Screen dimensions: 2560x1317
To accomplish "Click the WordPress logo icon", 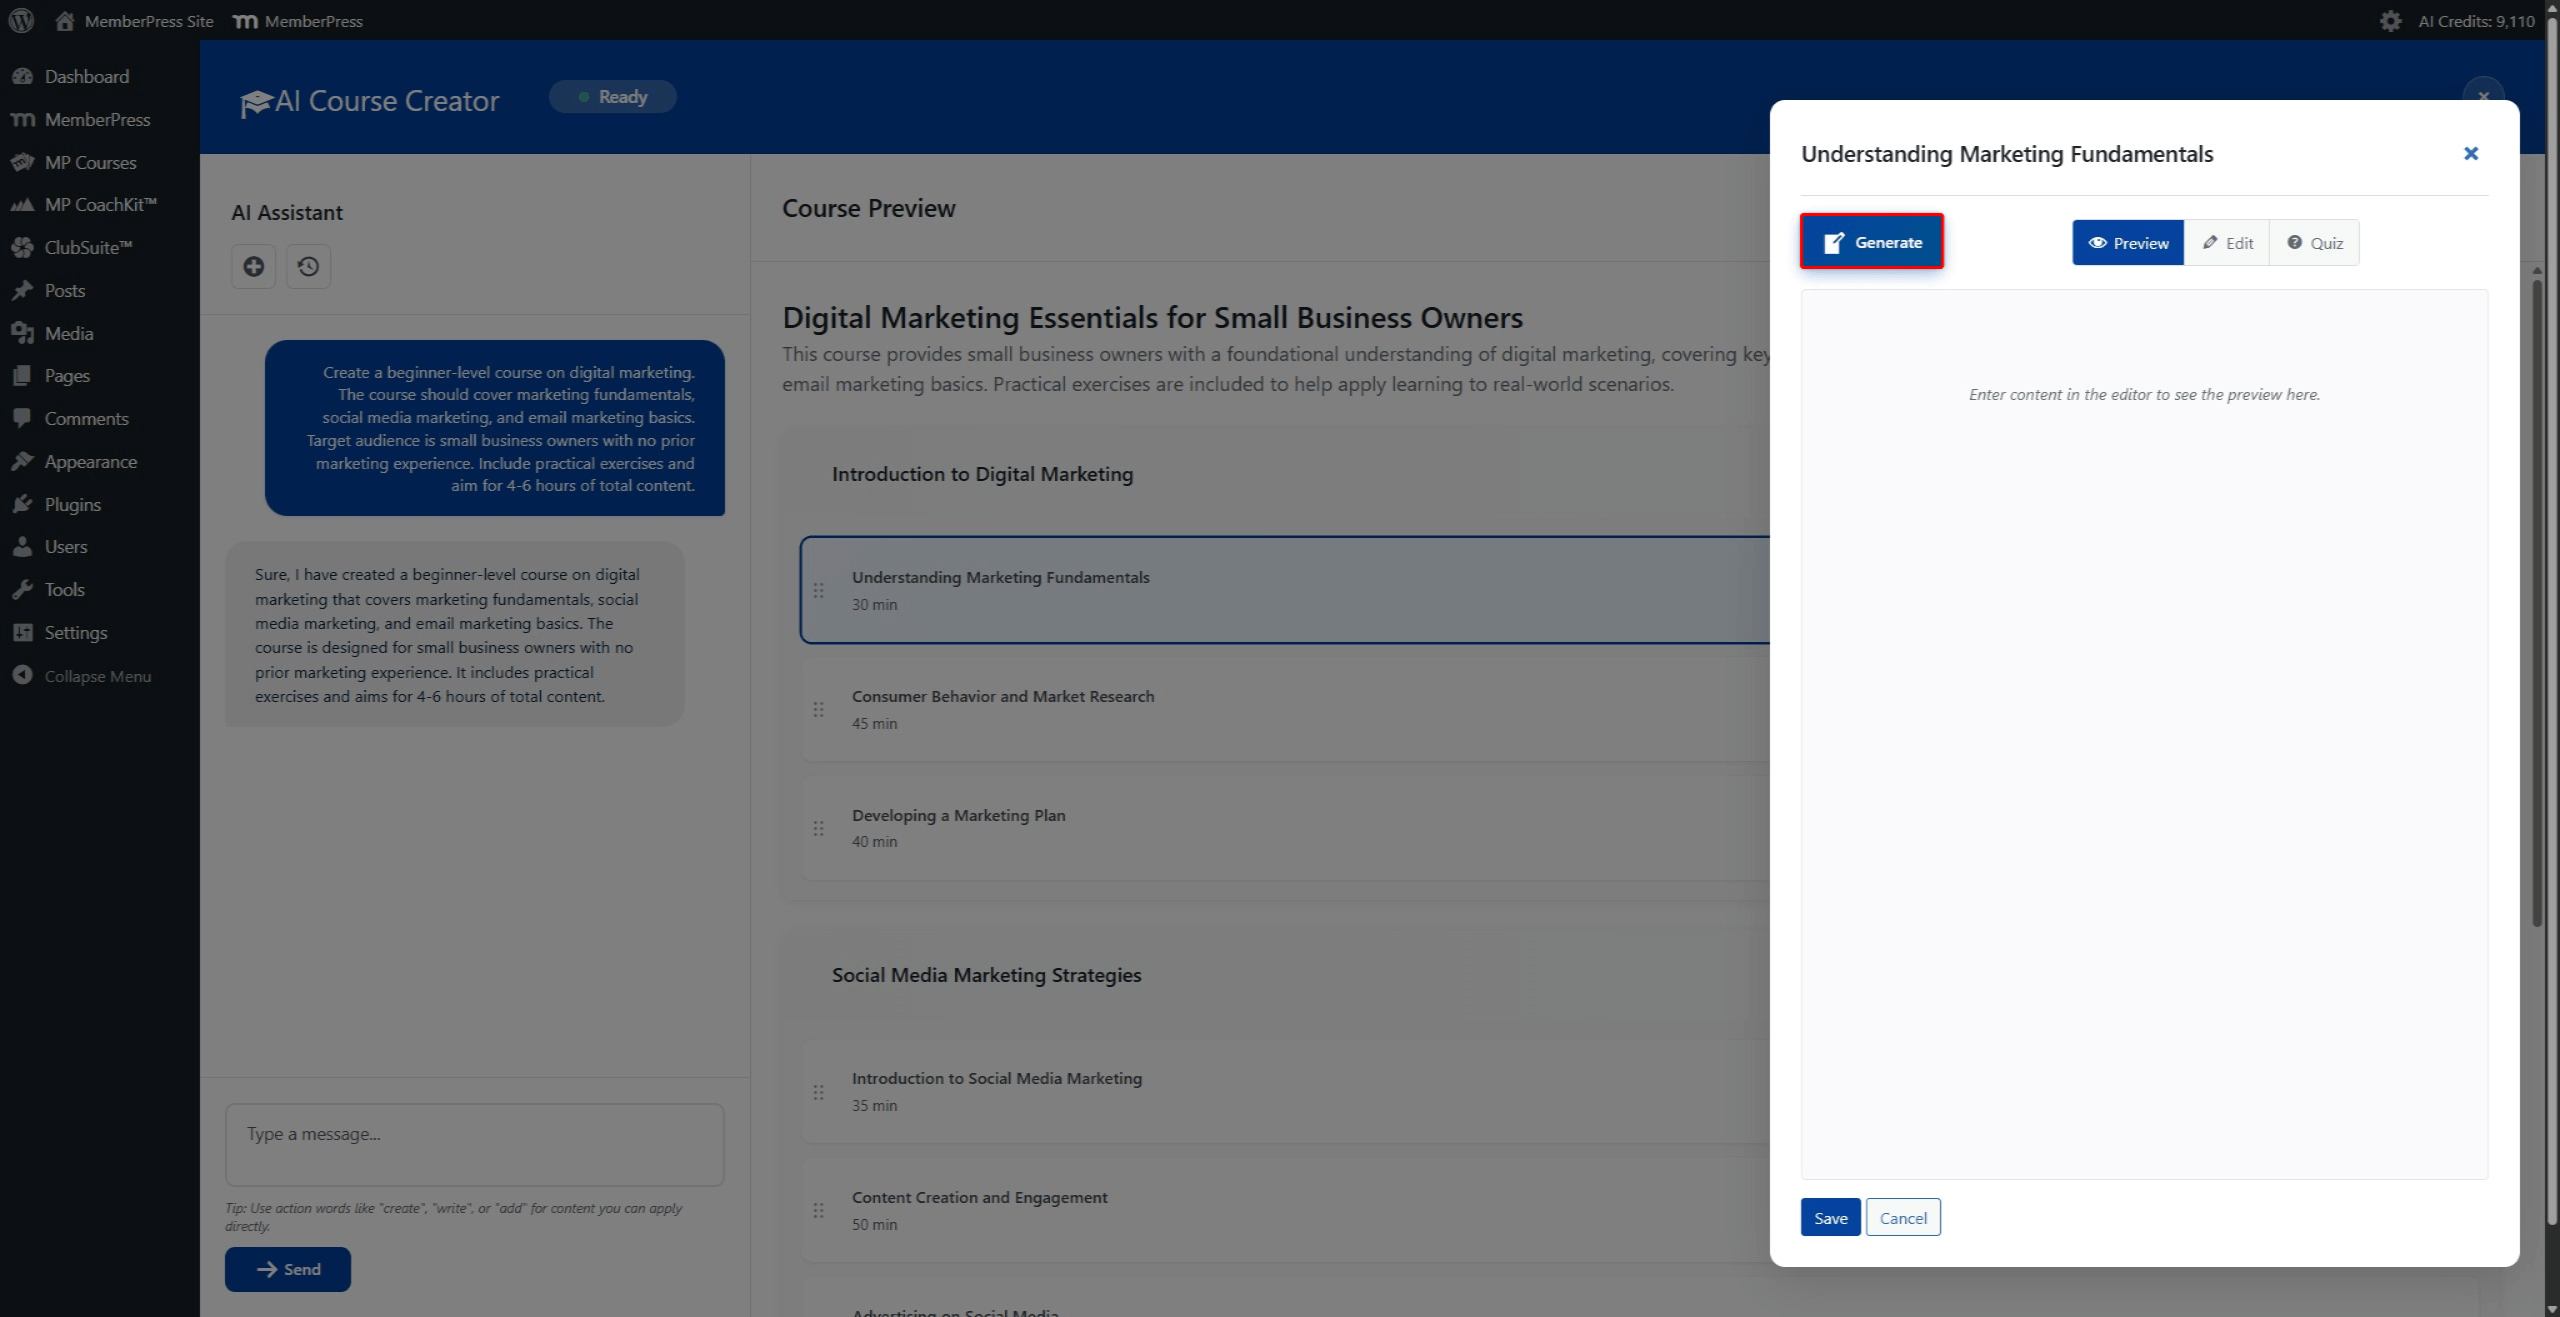I will [x=21, y=20].
